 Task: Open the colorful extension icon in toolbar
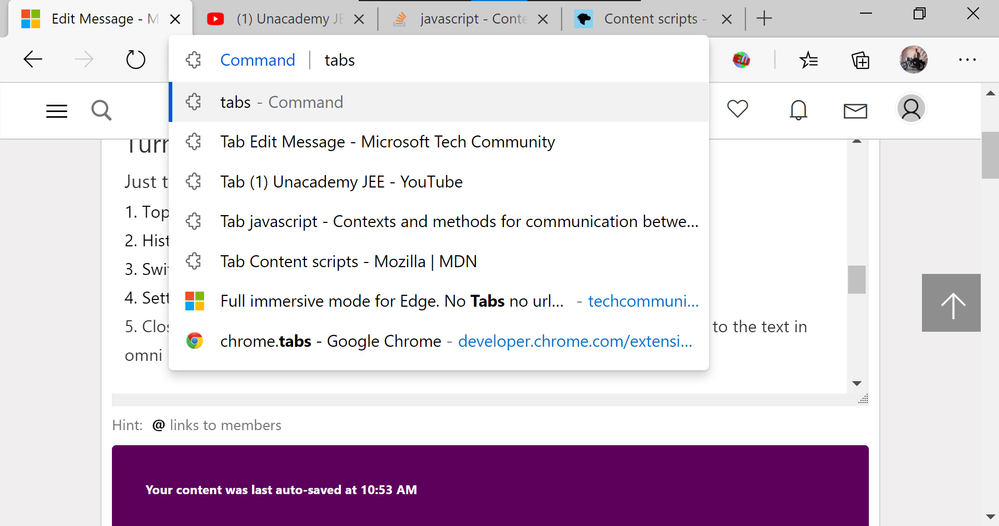(x=741, y=60)
